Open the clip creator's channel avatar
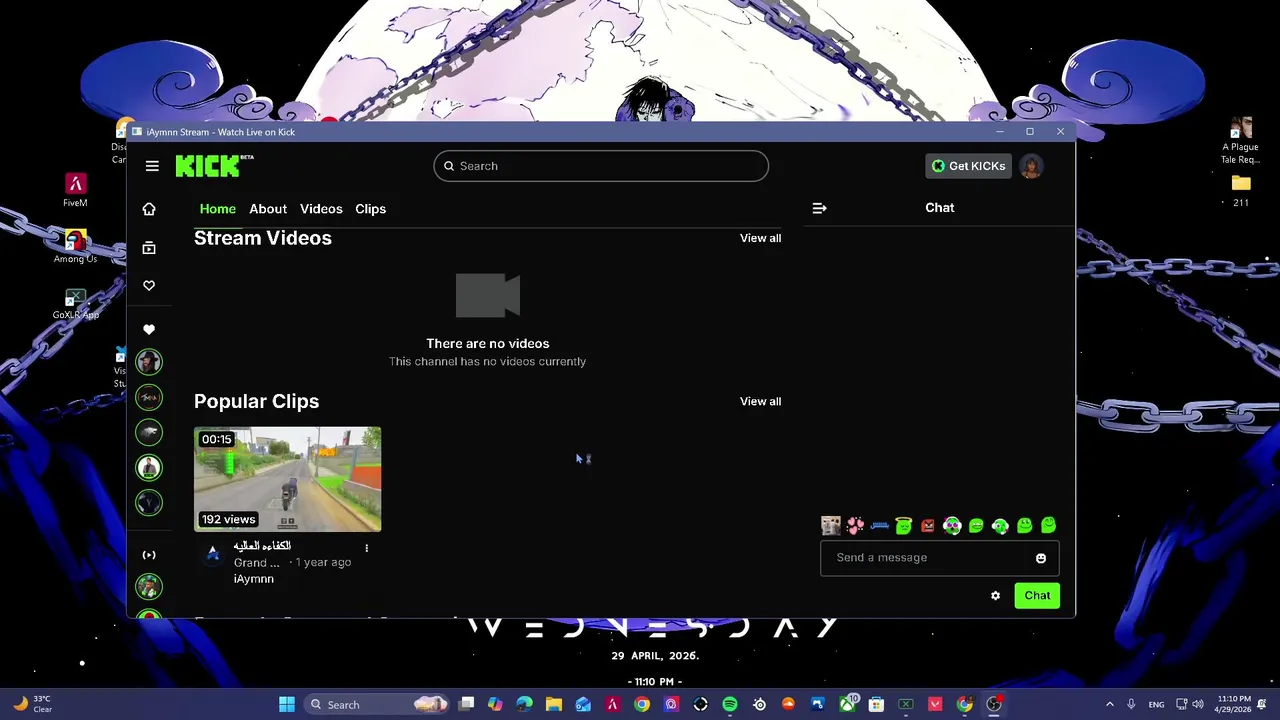 click(x=212, y=553)
